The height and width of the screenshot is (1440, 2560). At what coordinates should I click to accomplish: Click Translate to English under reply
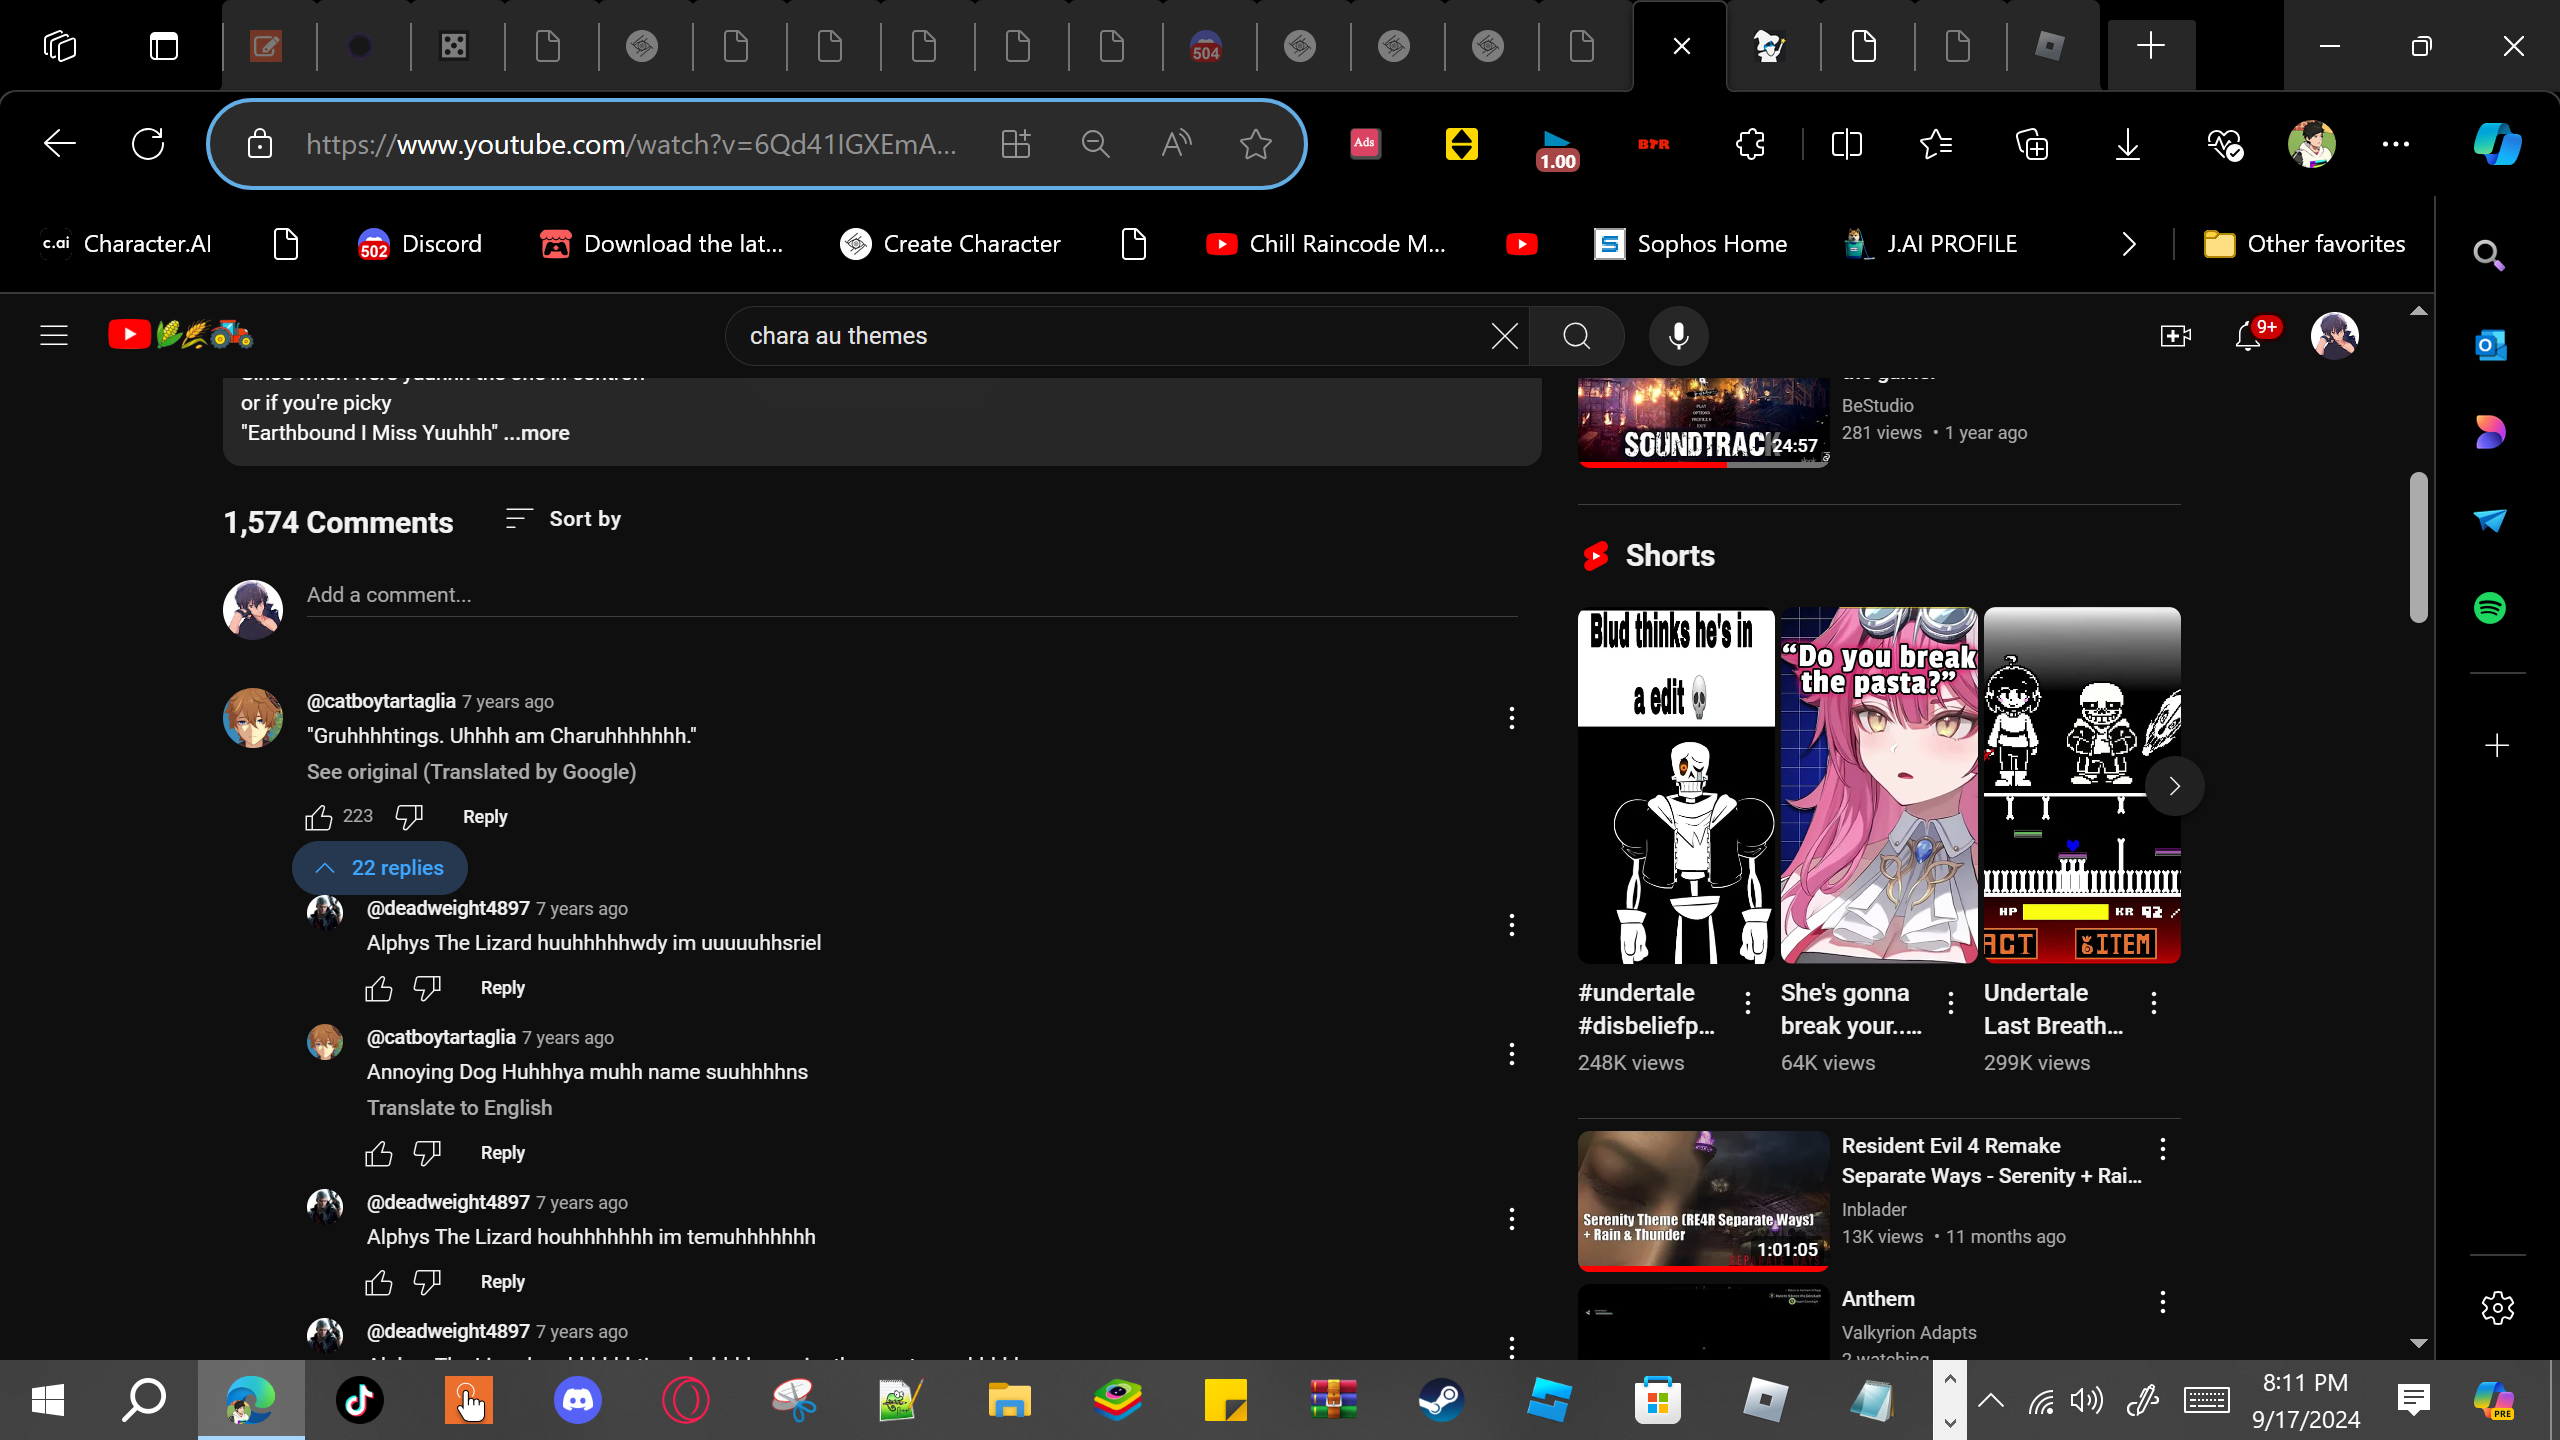(x=459, y=1108)
